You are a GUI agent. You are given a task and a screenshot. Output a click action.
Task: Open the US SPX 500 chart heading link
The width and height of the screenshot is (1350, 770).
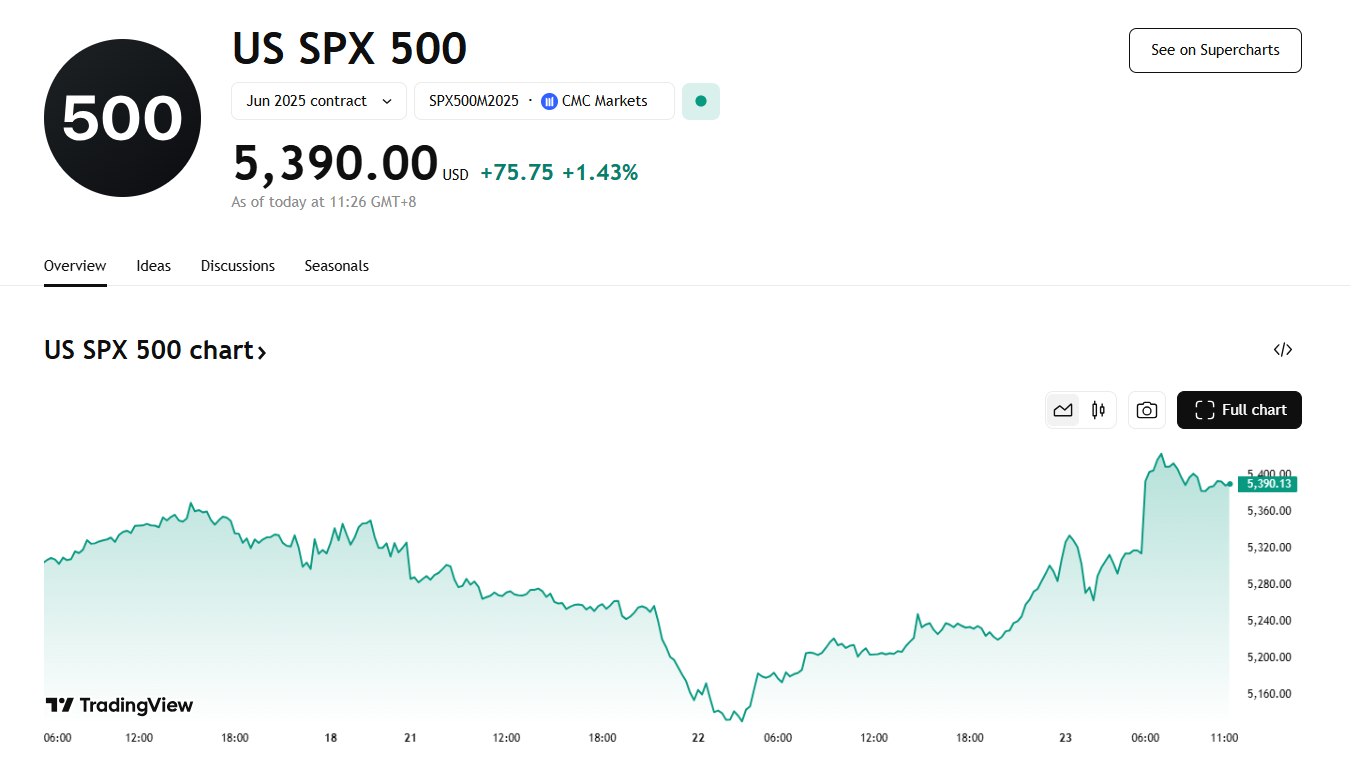click(x=148, y=350)
